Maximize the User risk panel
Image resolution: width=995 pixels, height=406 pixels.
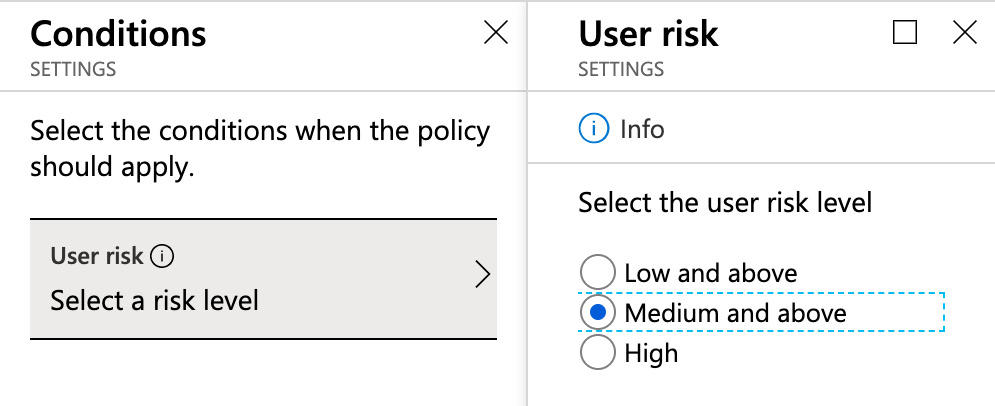905,33
